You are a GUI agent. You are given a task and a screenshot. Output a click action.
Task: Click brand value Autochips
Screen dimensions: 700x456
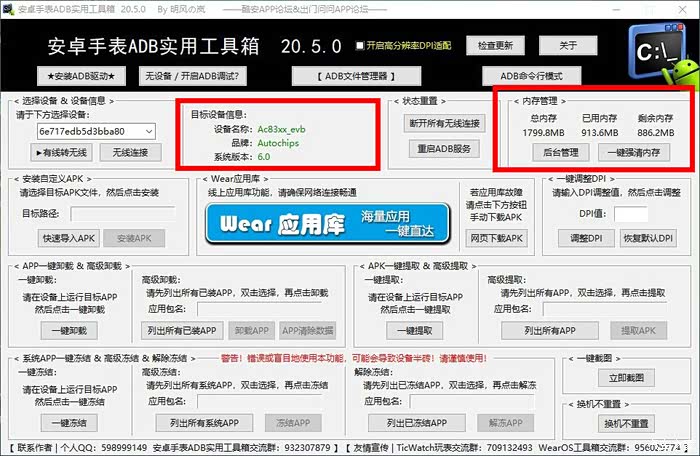click(278, 143)
